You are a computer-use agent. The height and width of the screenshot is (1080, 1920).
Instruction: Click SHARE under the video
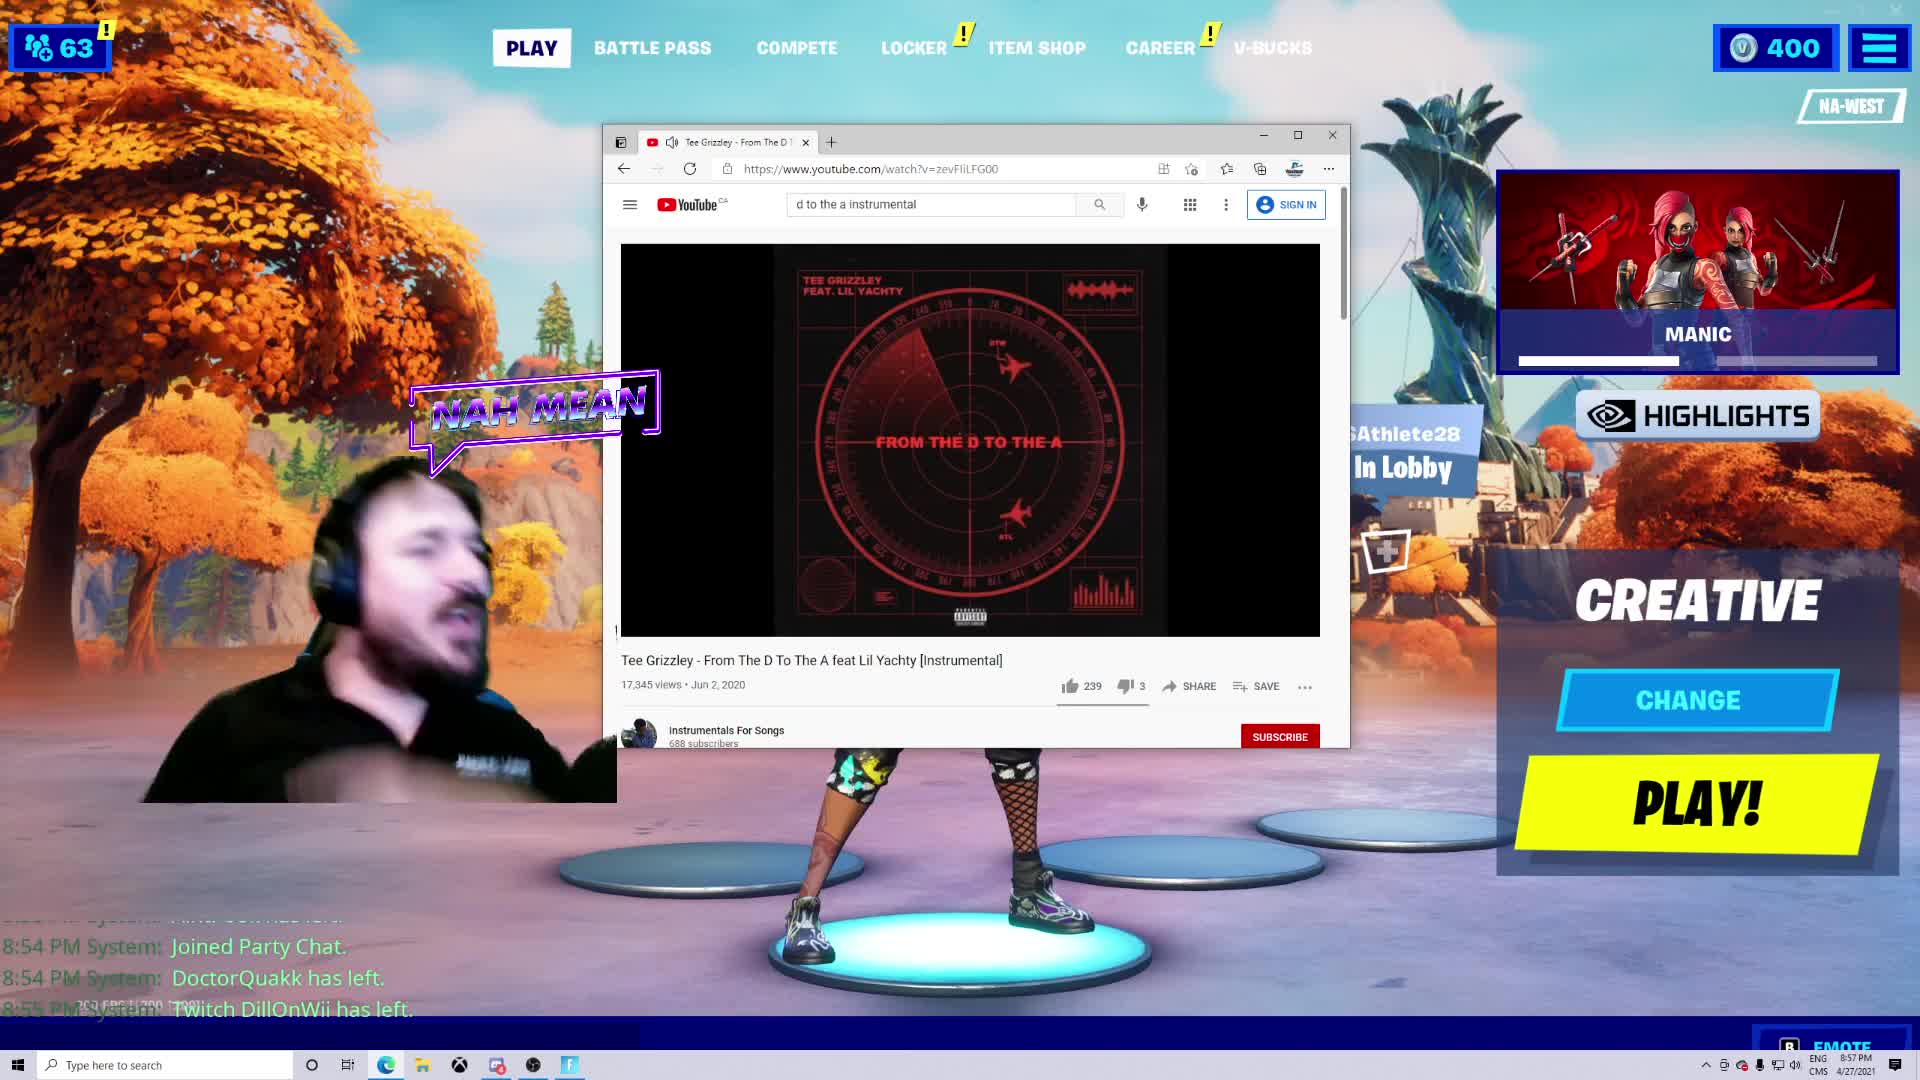pos(1189,686)
